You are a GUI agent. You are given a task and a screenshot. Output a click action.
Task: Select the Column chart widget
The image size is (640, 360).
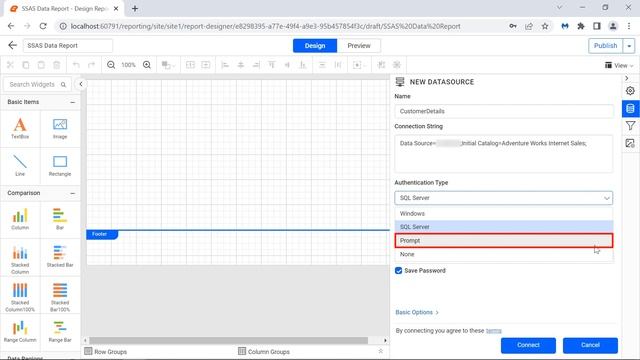[x=20, y=219]
